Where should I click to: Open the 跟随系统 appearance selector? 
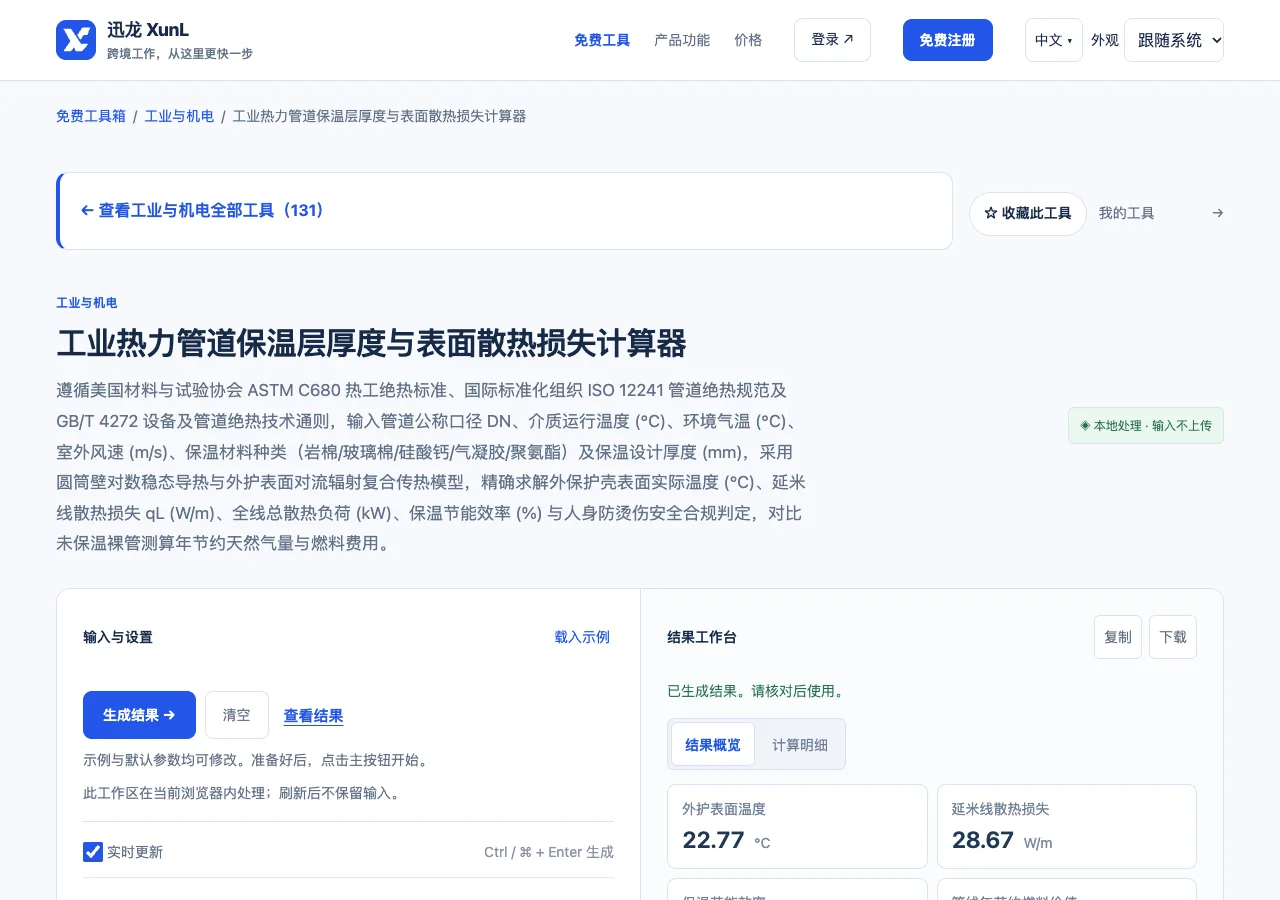pyautogui.click(x=1174, y=40)
